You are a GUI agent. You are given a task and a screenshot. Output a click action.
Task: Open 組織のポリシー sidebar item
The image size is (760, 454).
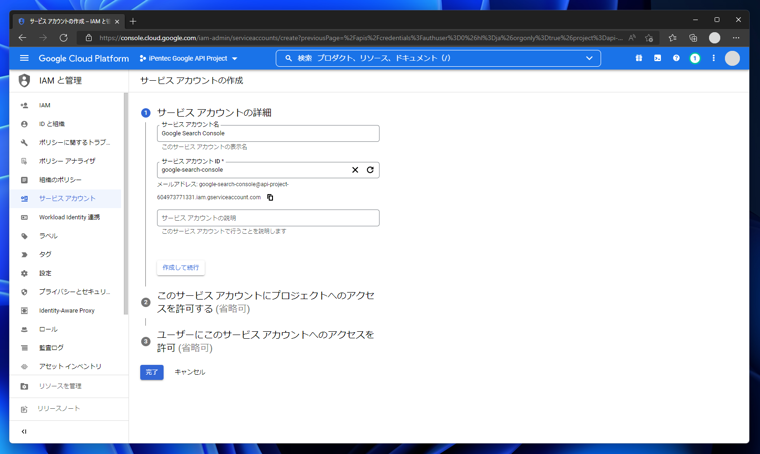click(66, 180)
